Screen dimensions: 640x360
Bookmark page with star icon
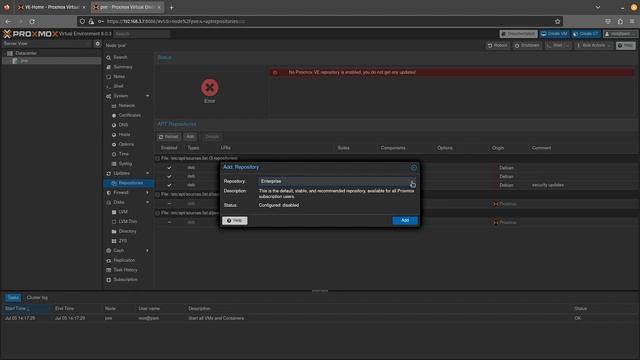click(557, 21)
